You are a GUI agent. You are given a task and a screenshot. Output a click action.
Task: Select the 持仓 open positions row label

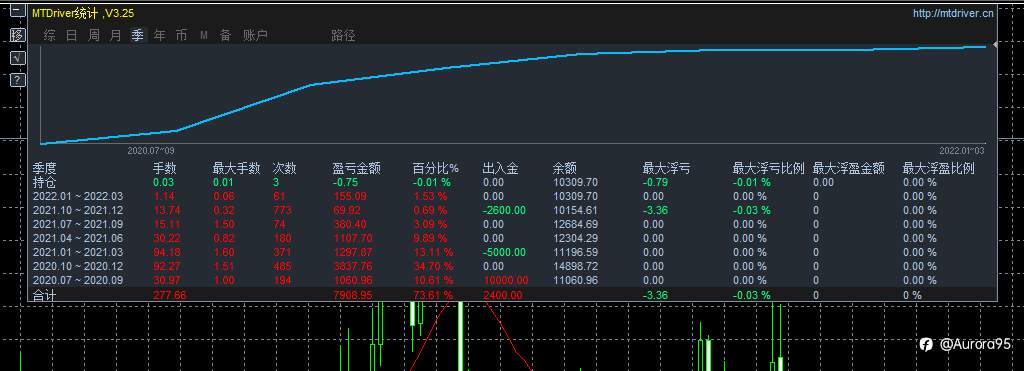click(44, 182)
